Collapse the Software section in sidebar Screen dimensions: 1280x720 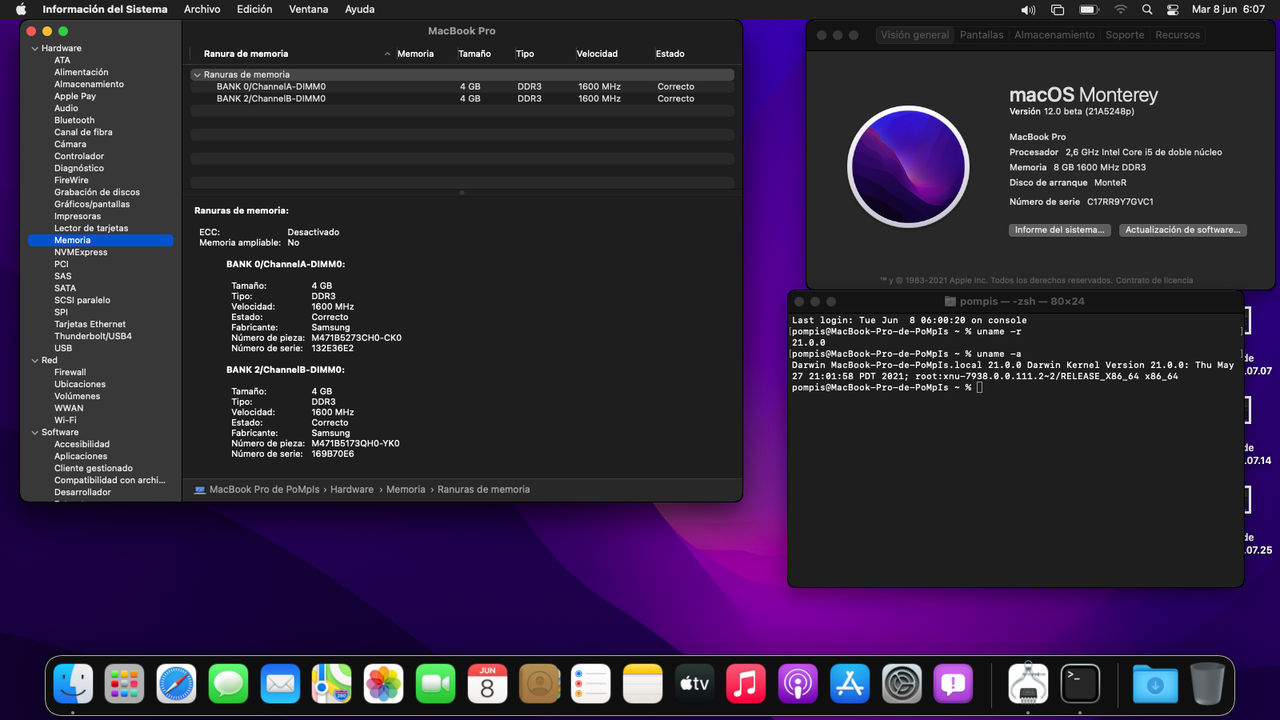[35, 432]
